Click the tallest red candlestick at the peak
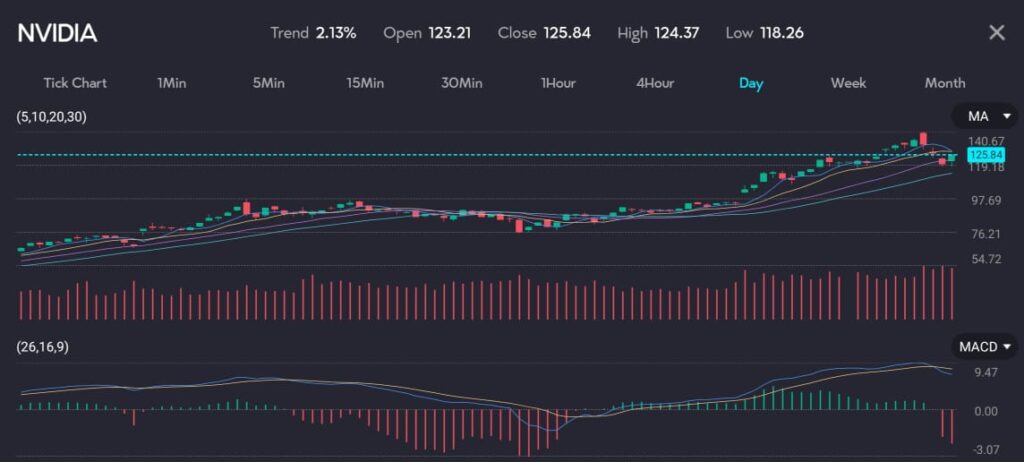1024x462 pixels. tap(924, 139)
